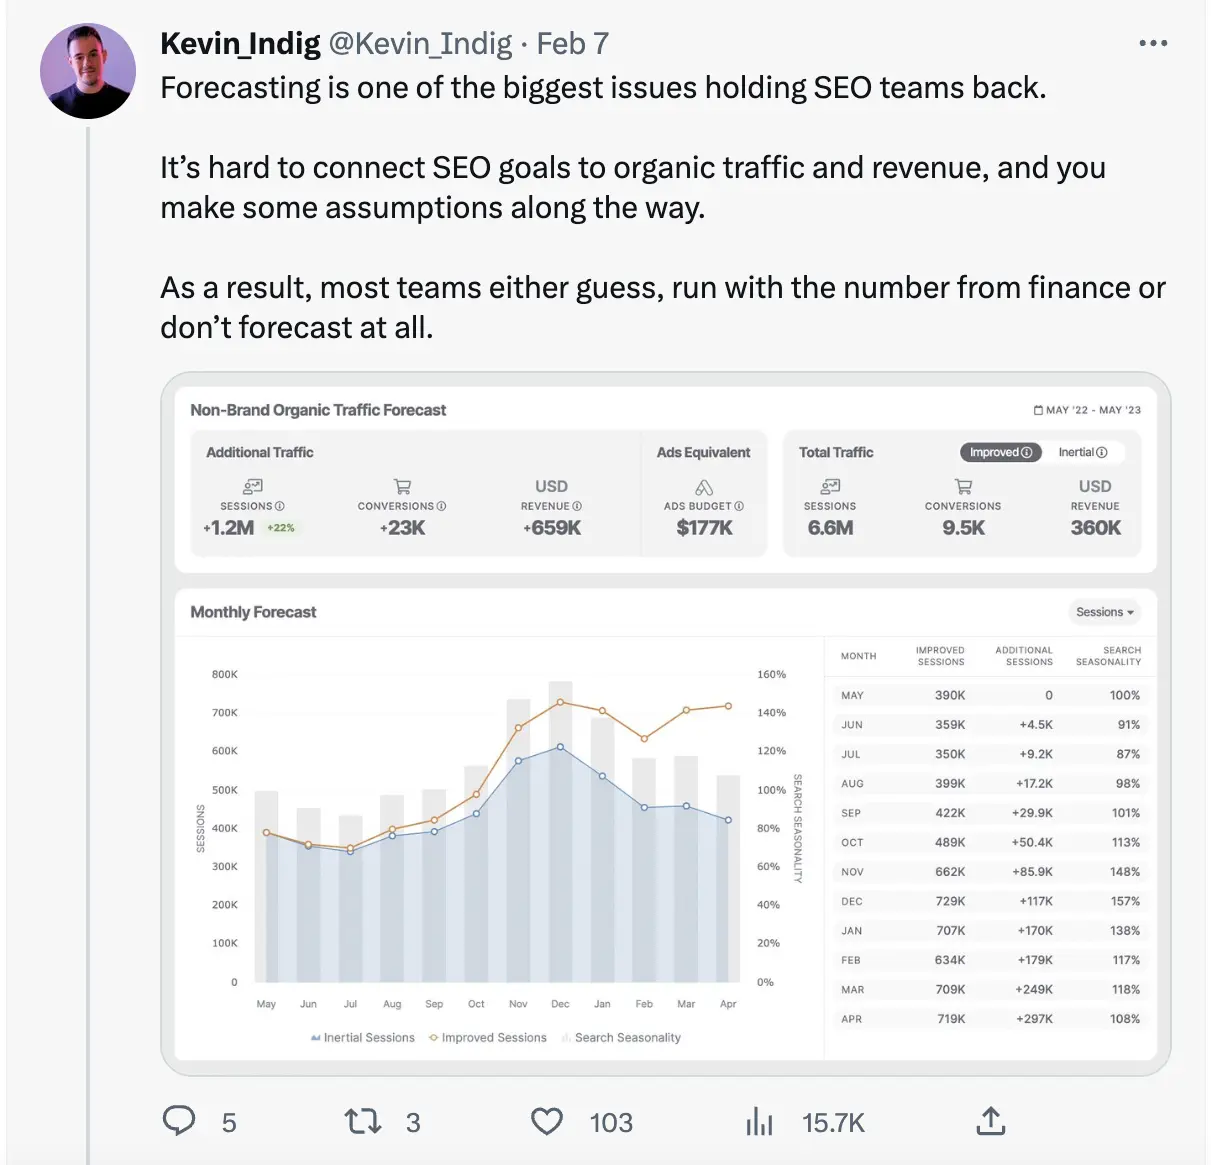Open tweet analytics bar chart icon
Image resolution: width=1211 pixels, height=1165 pixels.
tap(760, 1121)
